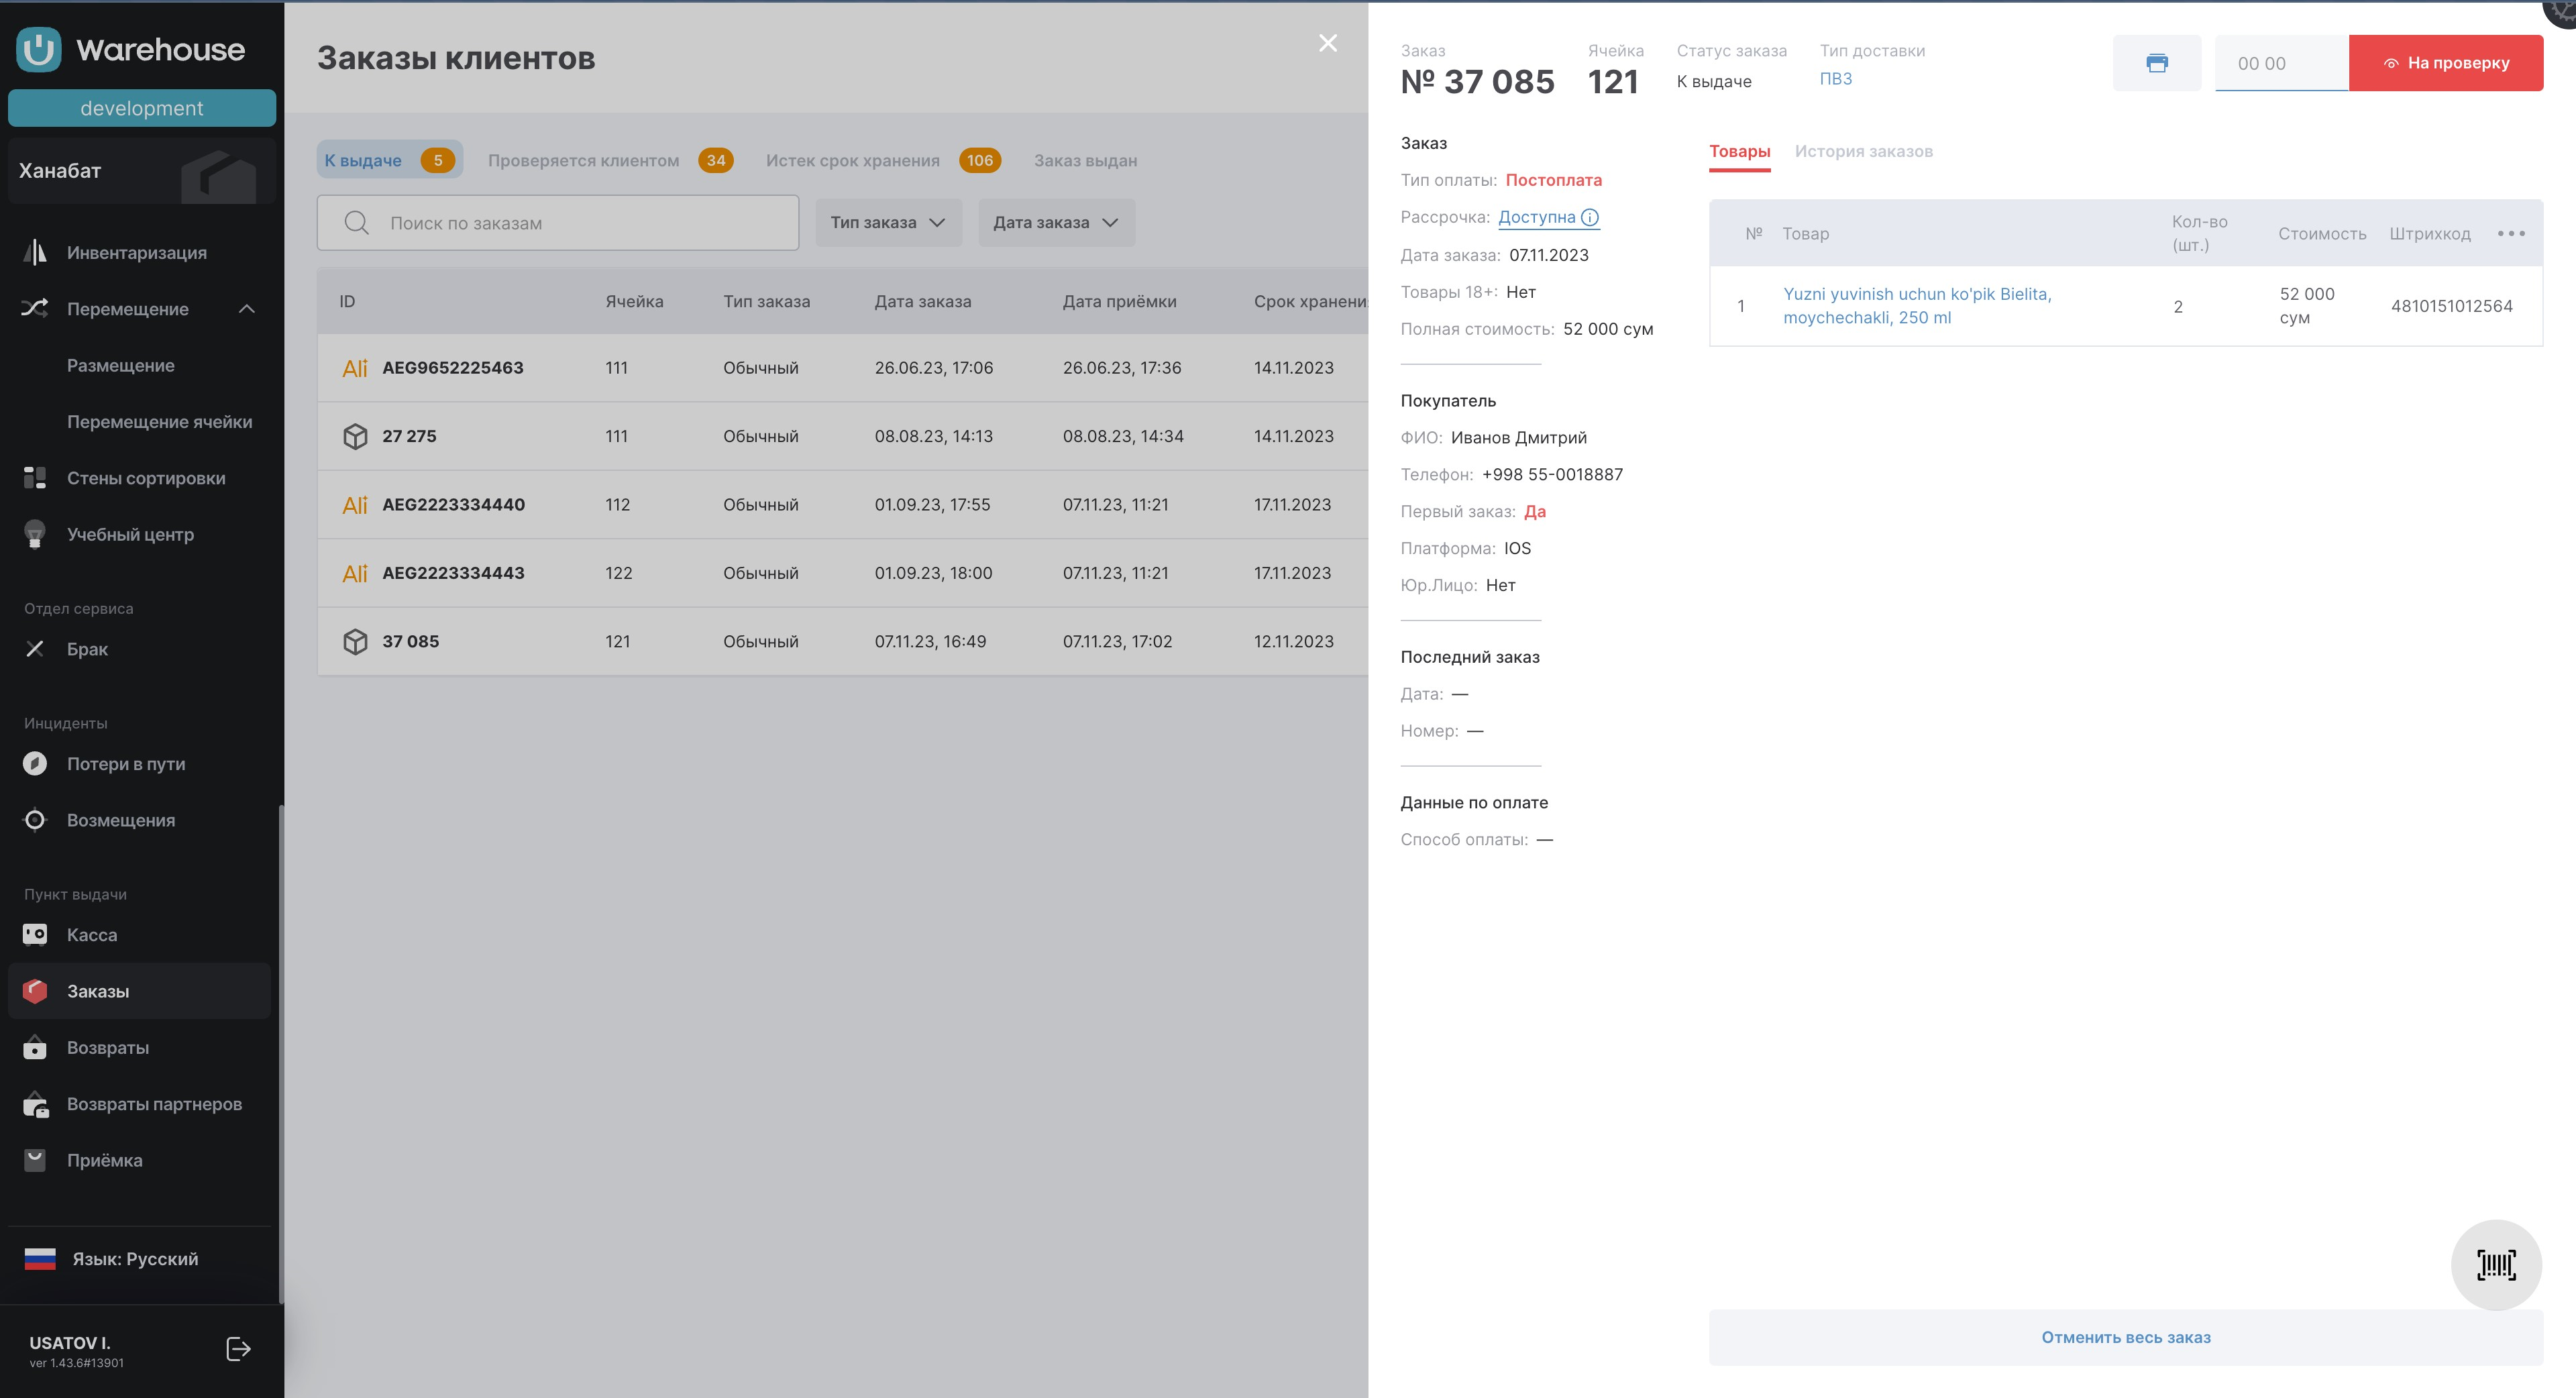The image size is (2576, 1398).
Task: Click the logout icon next to USATOV I.
Action: click(x=238, y=1349)
